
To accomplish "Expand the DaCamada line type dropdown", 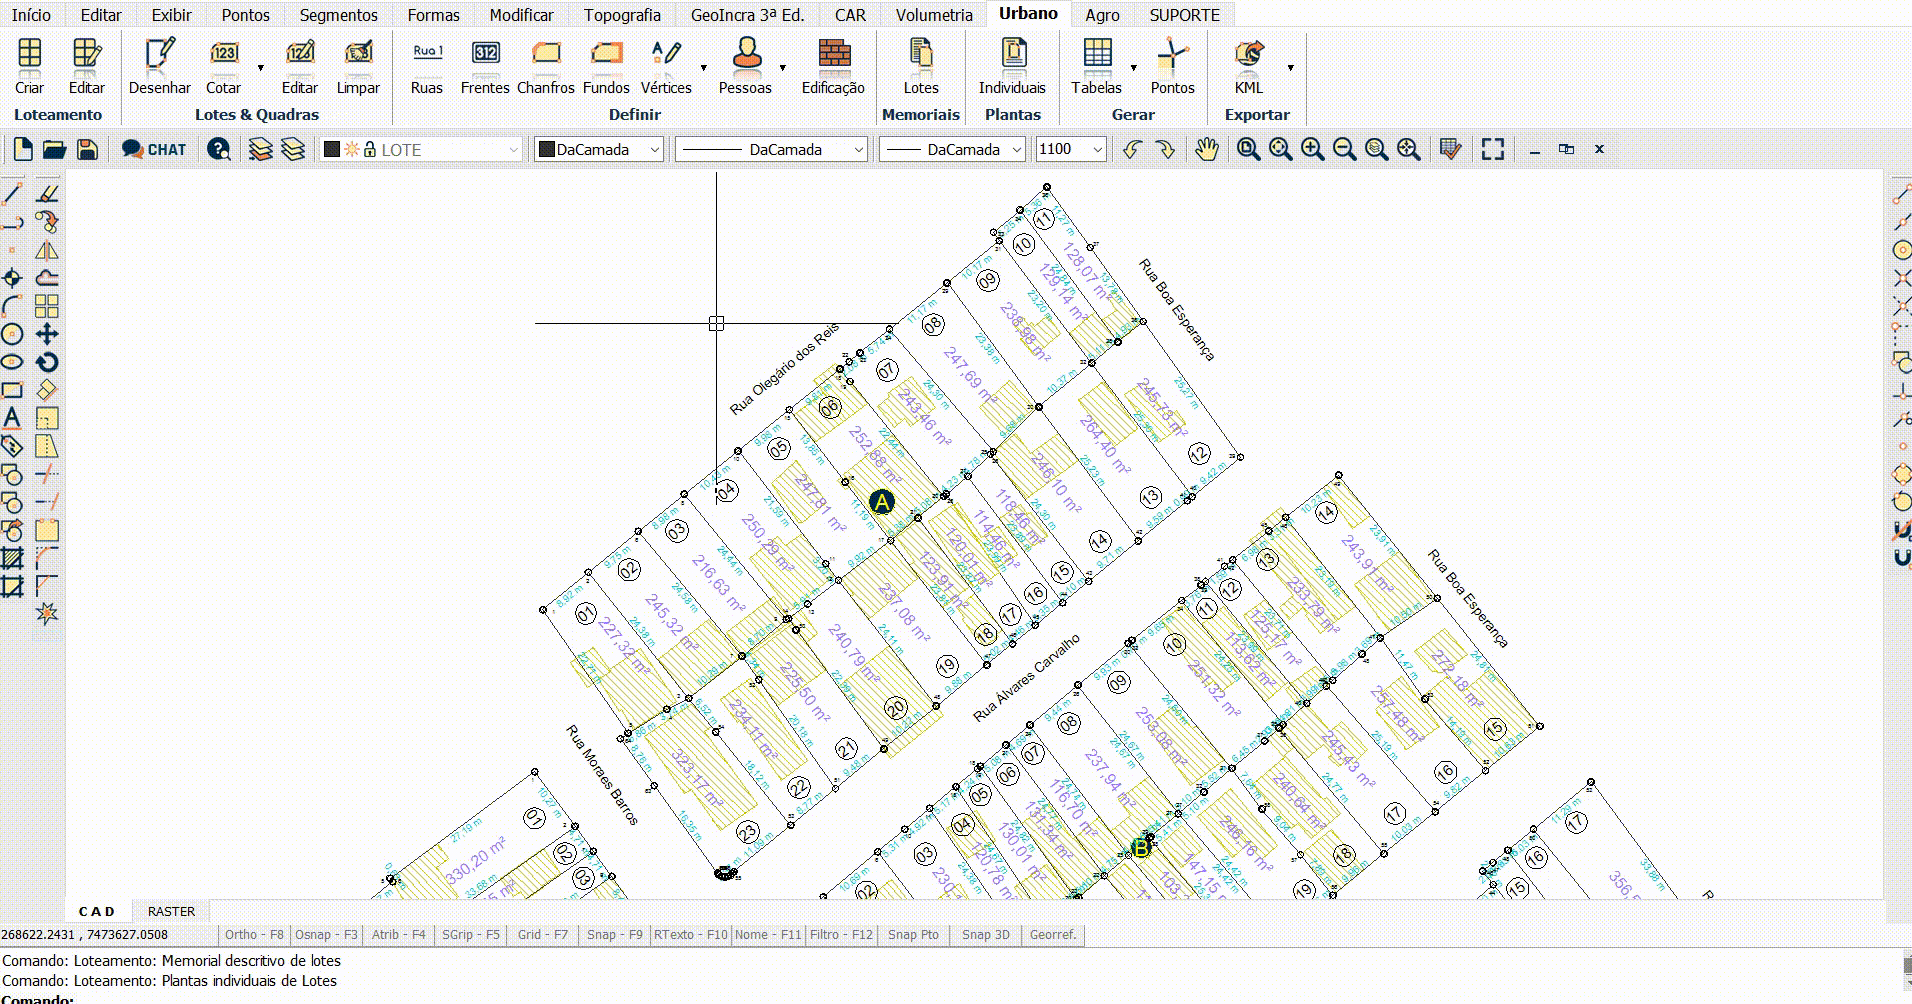I will (770, 150).
